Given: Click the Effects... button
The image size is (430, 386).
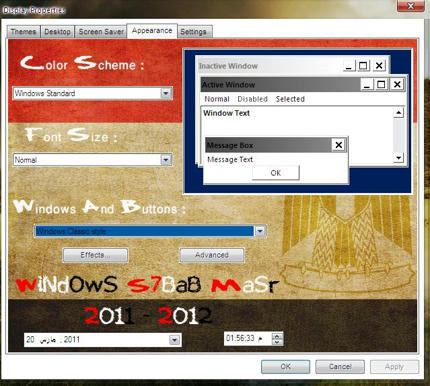Looking at the screenshot, I should [x=95, y=255].
